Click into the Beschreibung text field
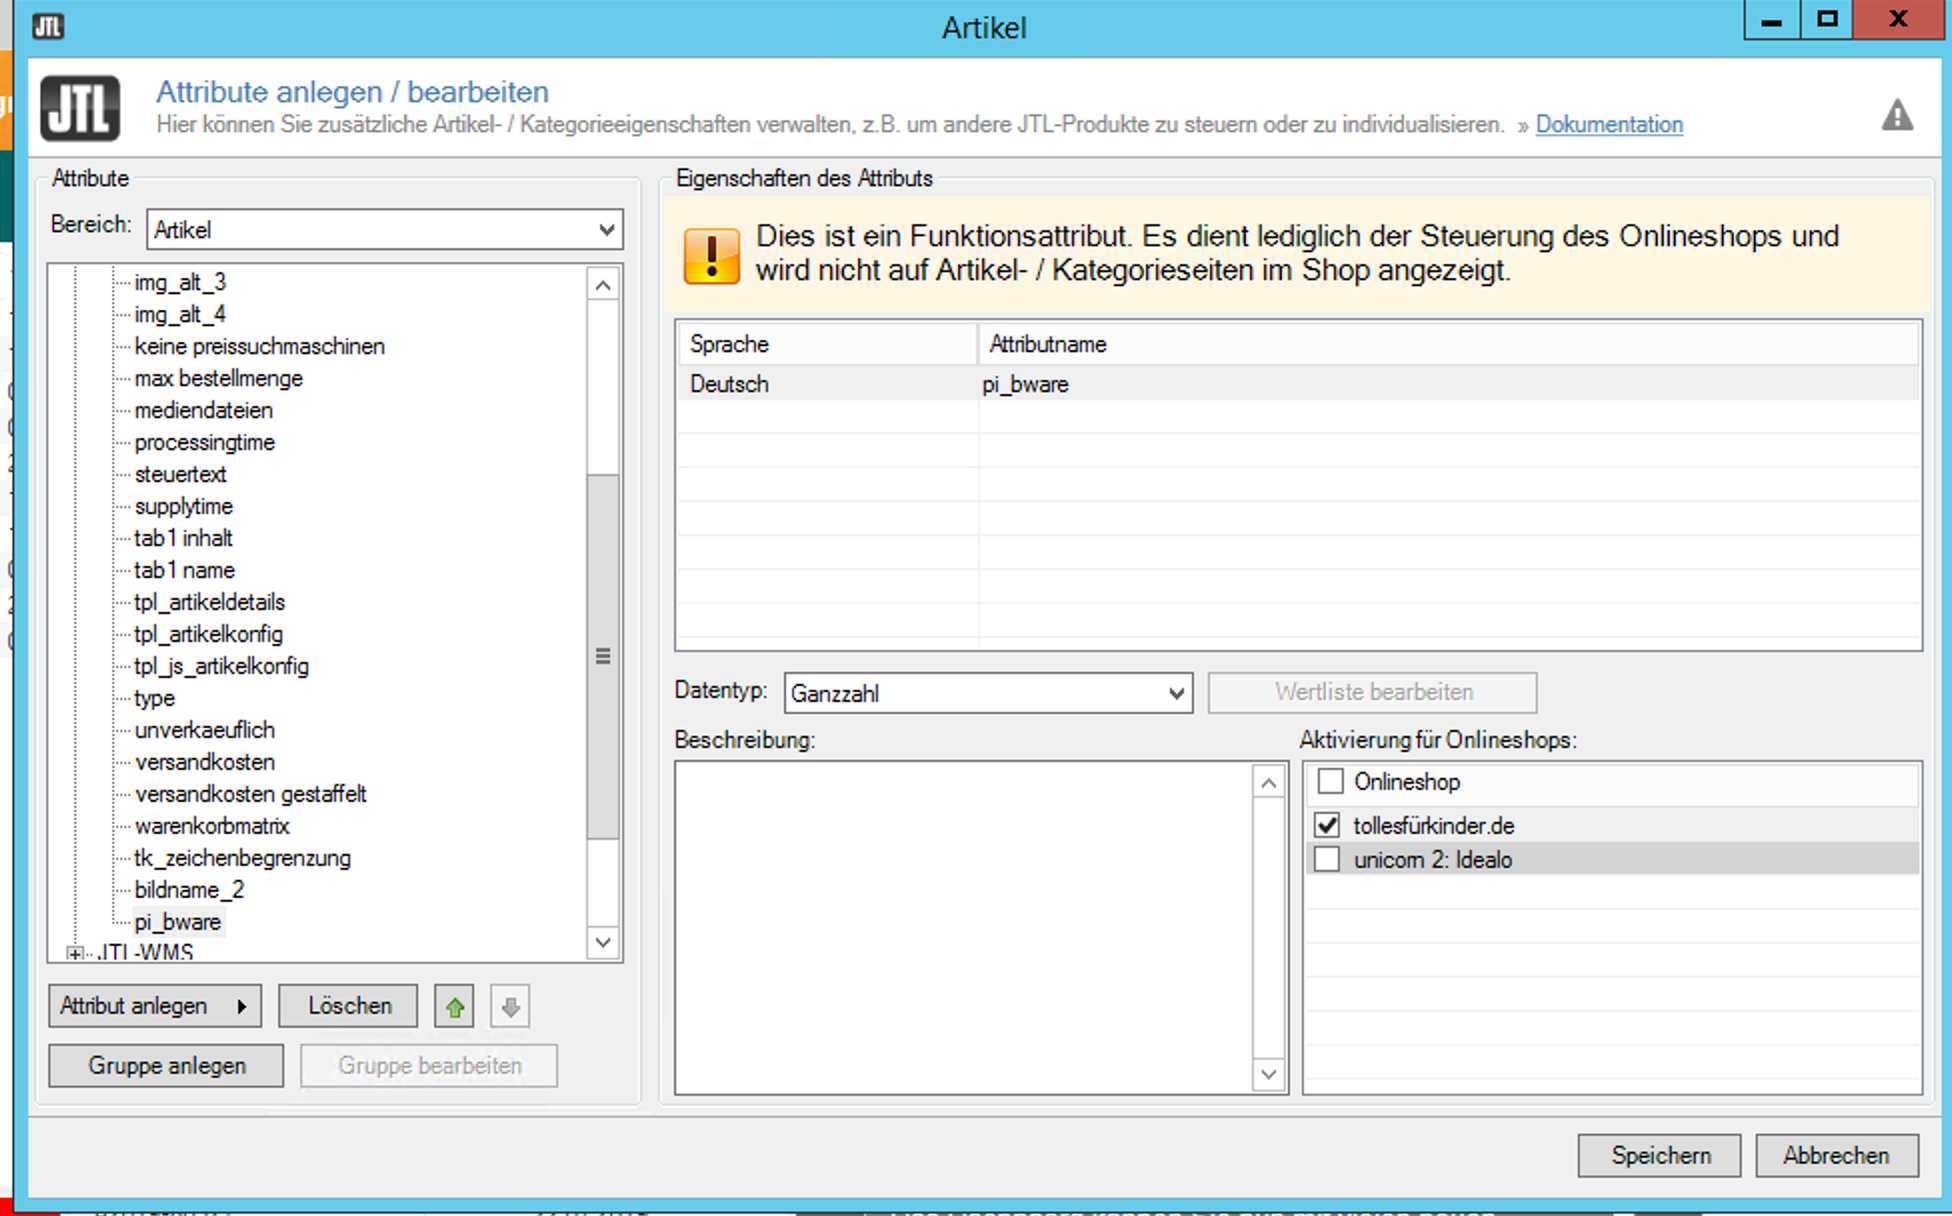 [x=962, y=926]
